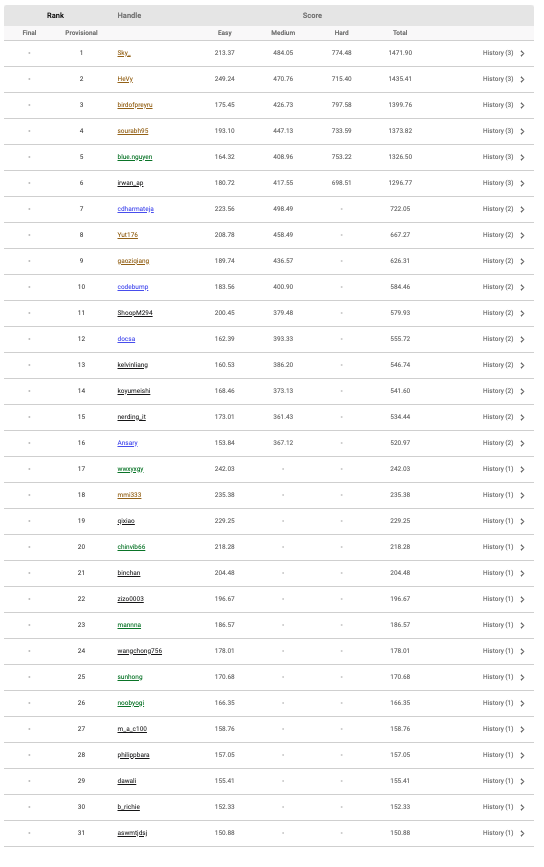Open the dawali handle link
The image size is (544, 867).
click(x=127, y=781)
